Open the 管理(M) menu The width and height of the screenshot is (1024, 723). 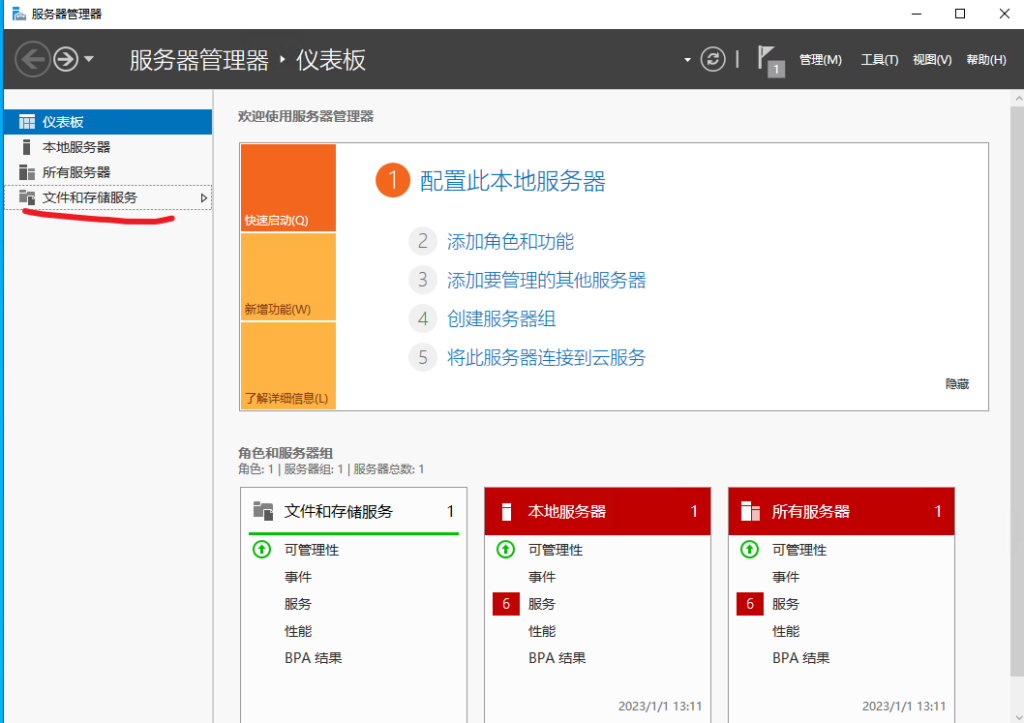click(820, 60)
